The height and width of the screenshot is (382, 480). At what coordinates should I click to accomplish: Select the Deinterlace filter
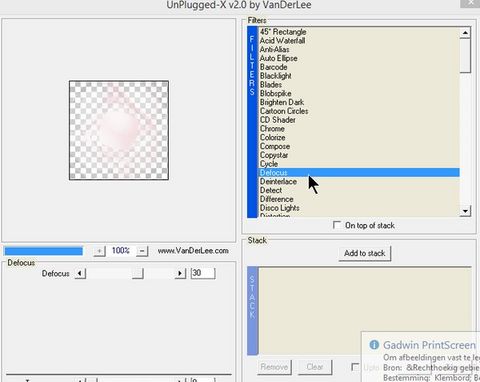point(278,181)
